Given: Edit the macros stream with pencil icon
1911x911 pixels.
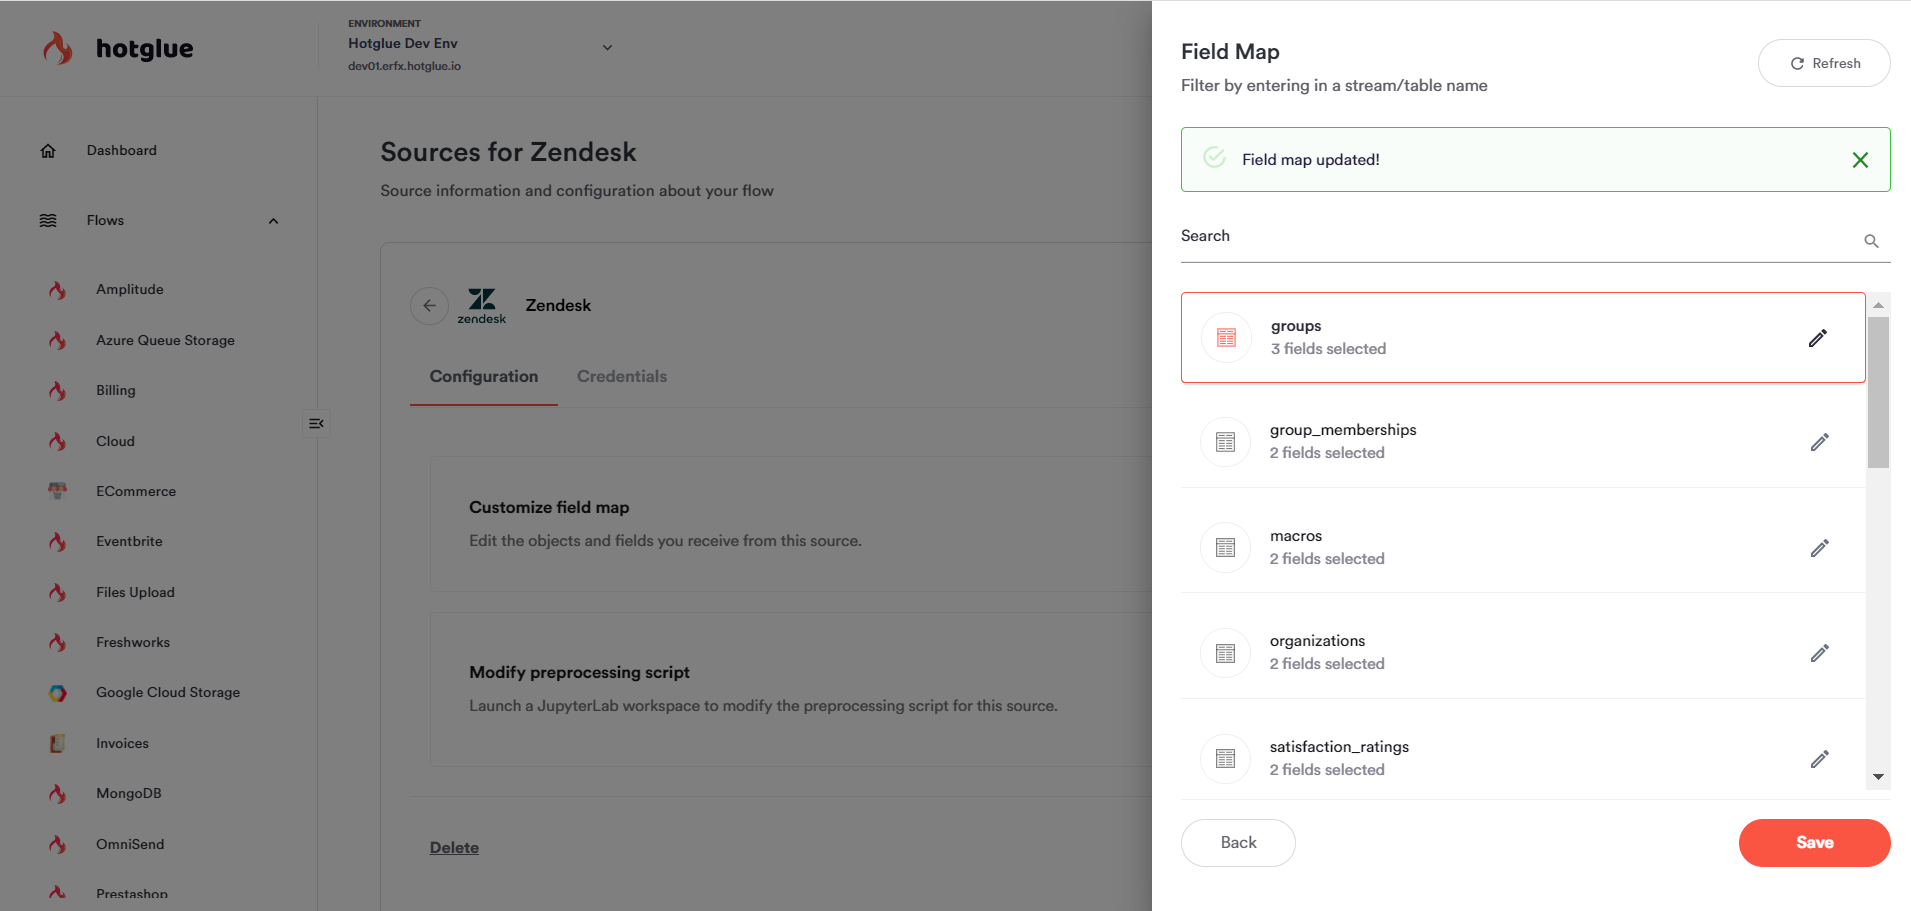Looking at the screenshot, I should pos(1819,548).
